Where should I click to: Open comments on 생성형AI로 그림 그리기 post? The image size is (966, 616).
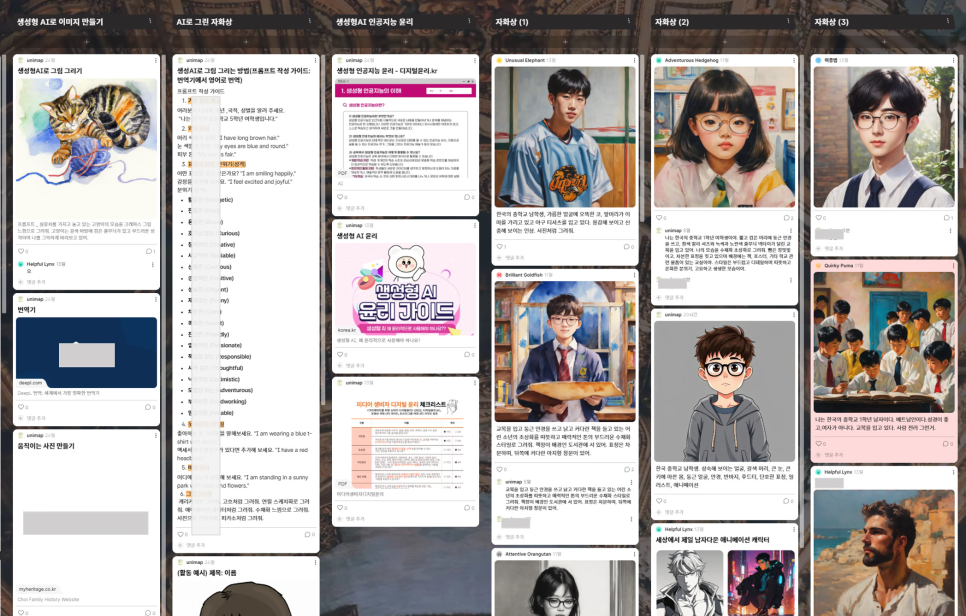click(150, 251)
